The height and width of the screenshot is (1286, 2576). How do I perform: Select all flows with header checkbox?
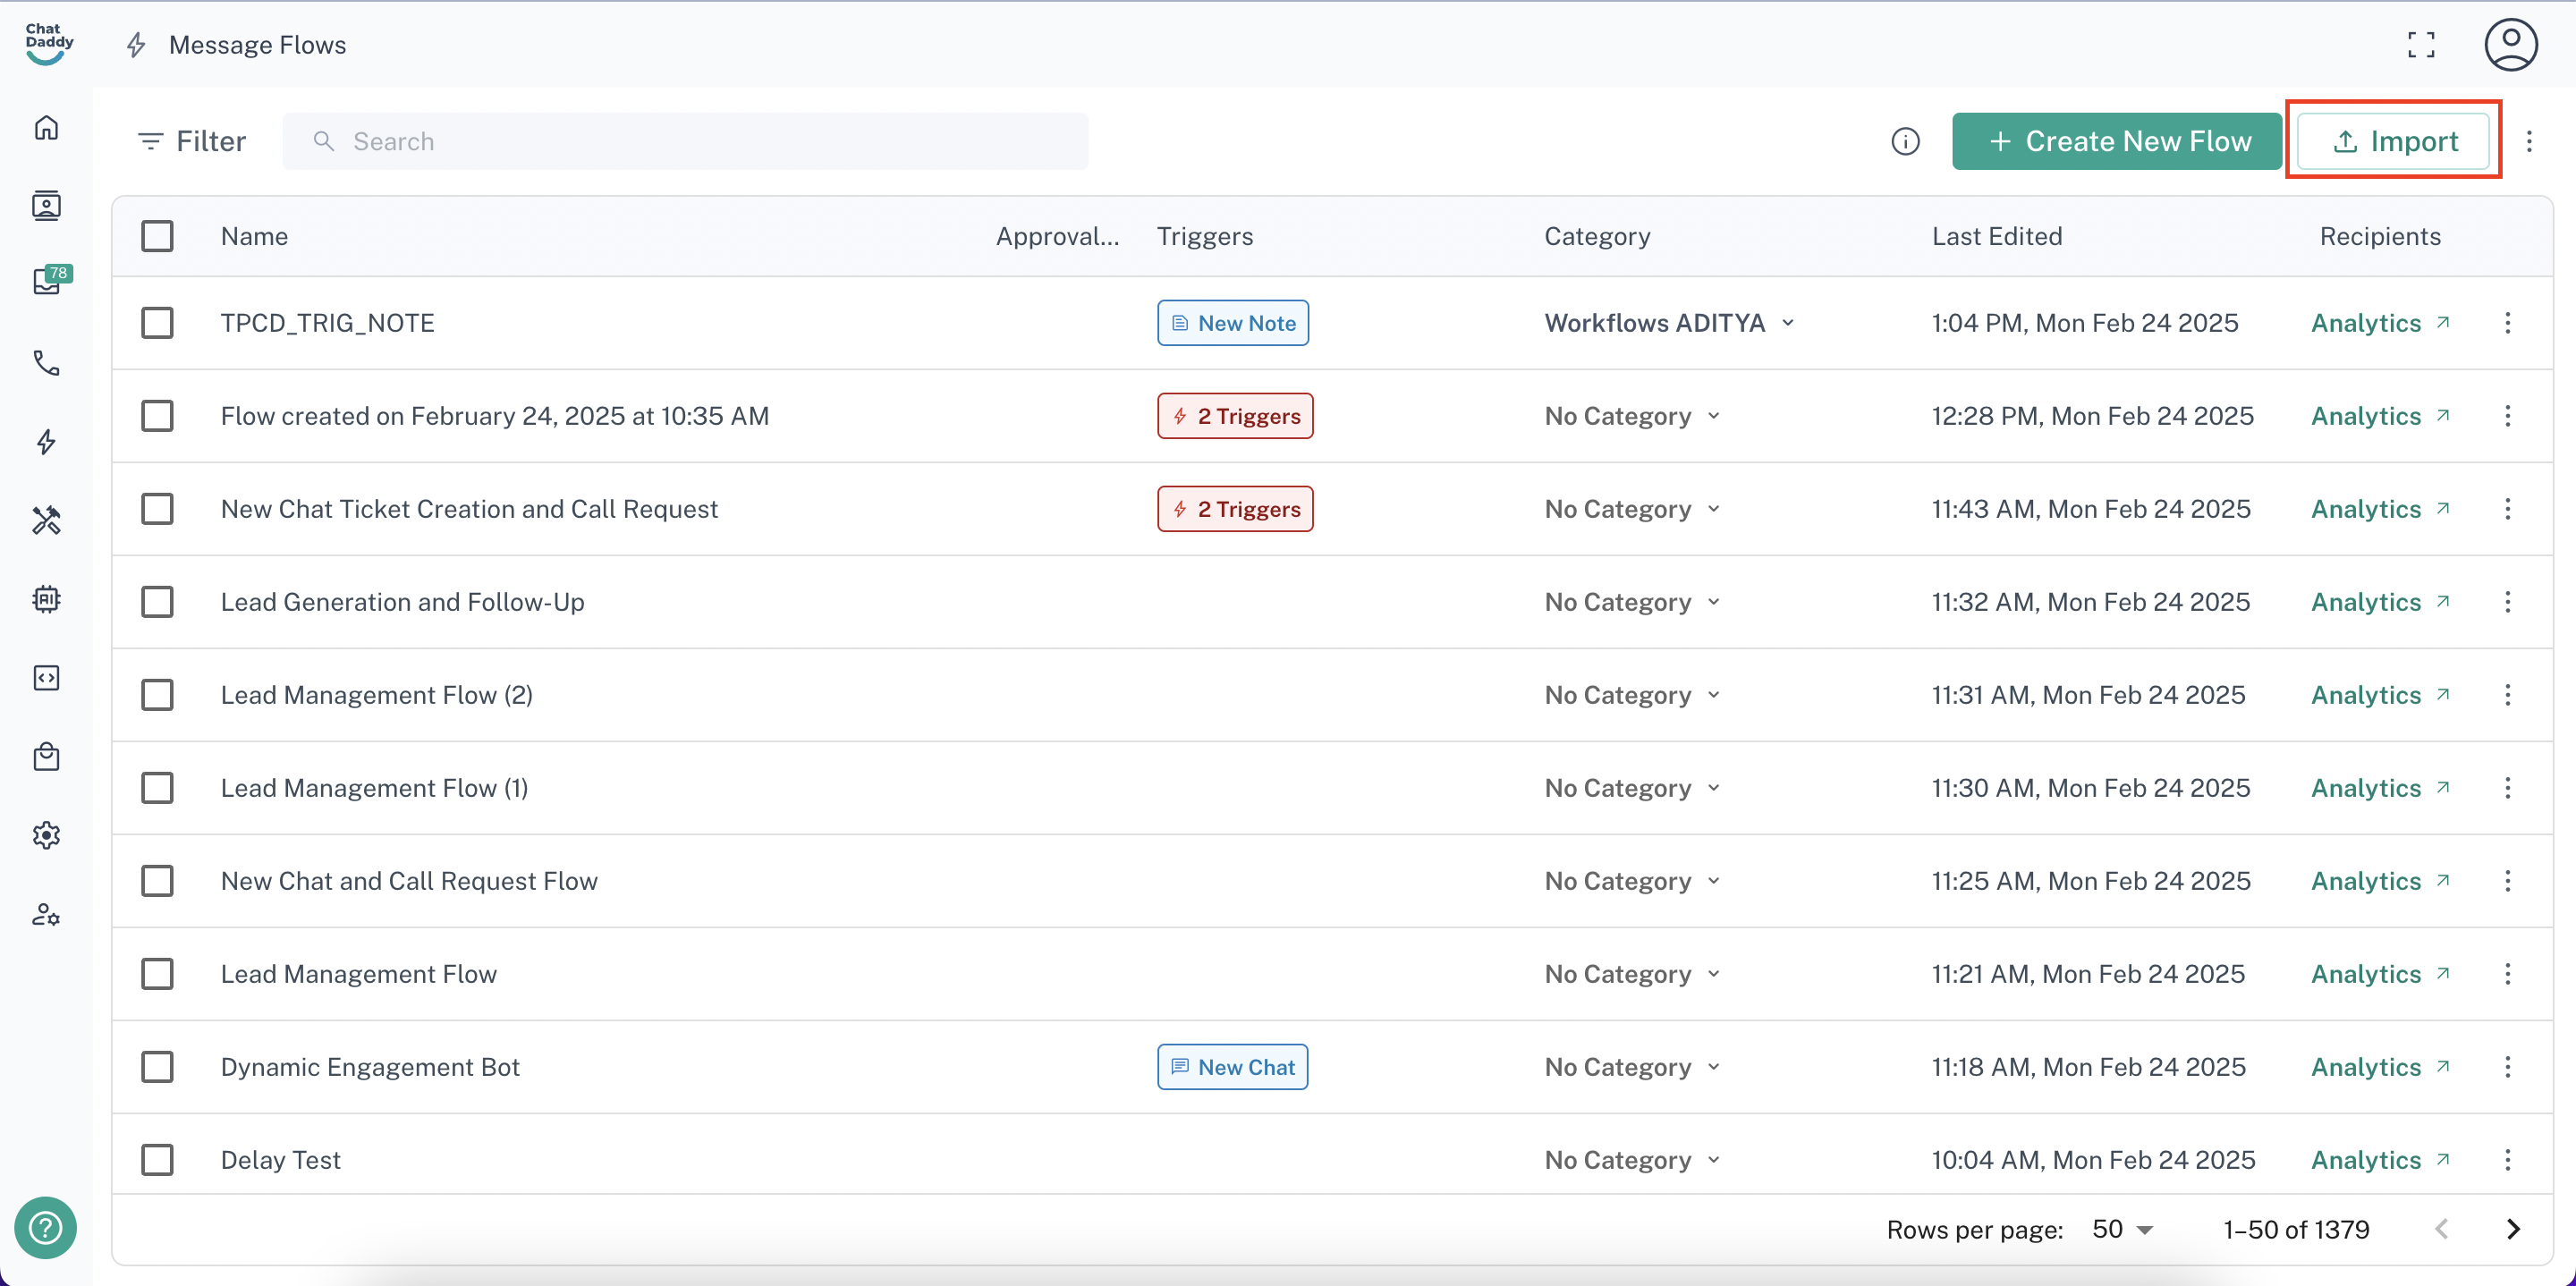158,235
